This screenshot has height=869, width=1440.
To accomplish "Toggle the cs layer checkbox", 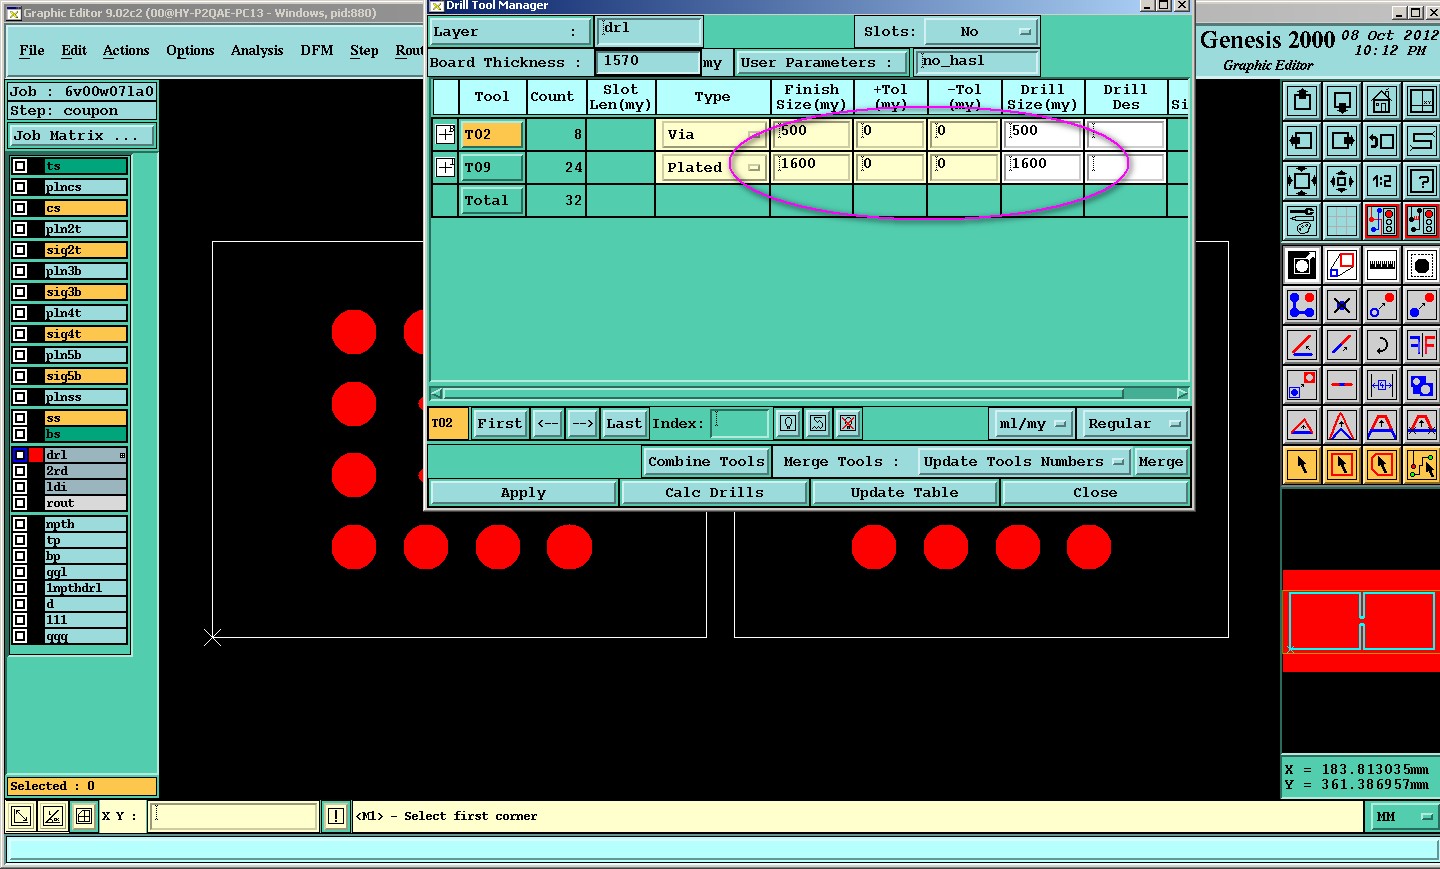I will point(20,208).
